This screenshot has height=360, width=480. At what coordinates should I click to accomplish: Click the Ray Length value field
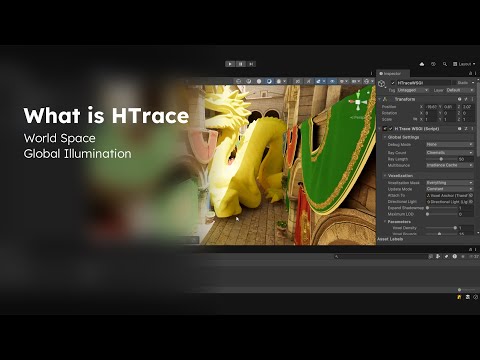[x=466, y=159]
